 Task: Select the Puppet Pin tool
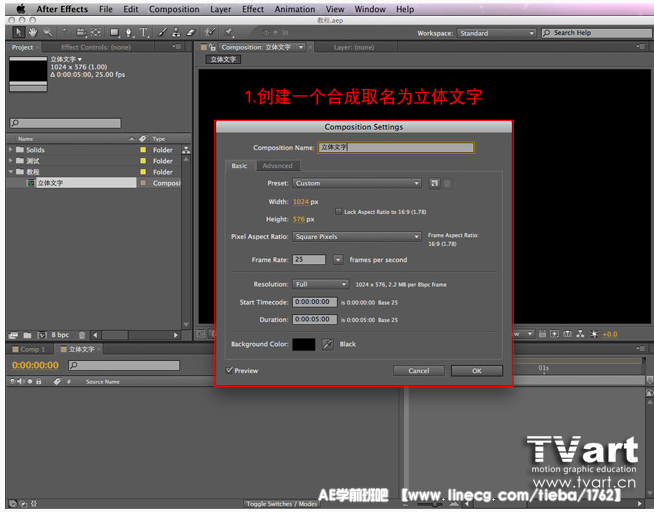click(229, 32)
